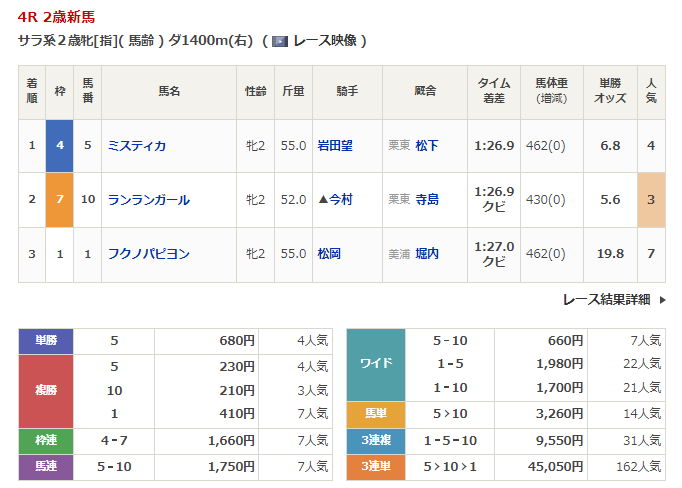Image resolution: width=682 pixels, height=488 pixels.
Task: Click the race video film icon
Action: click(280, 41)
